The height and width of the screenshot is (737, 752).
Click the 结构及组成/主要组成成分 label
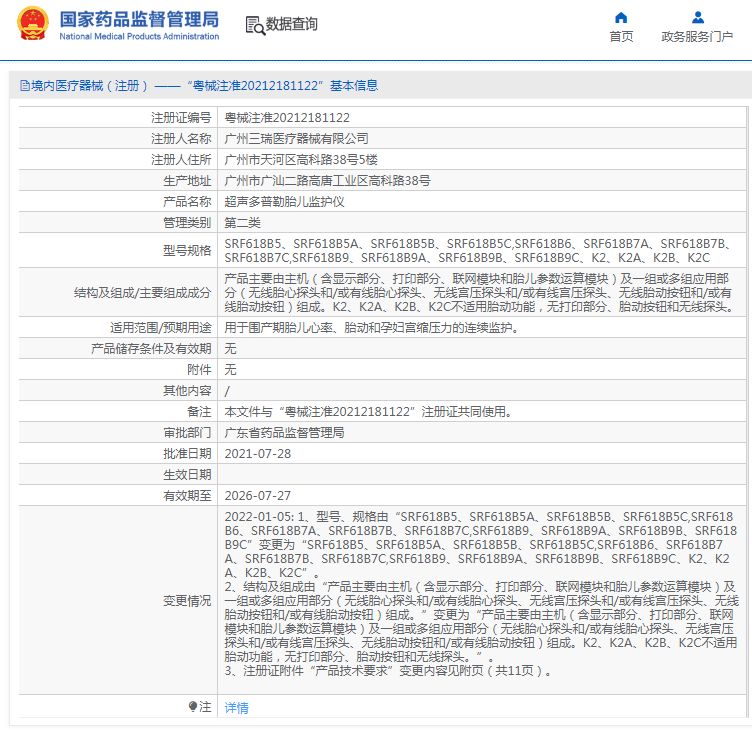pos(142,293)
